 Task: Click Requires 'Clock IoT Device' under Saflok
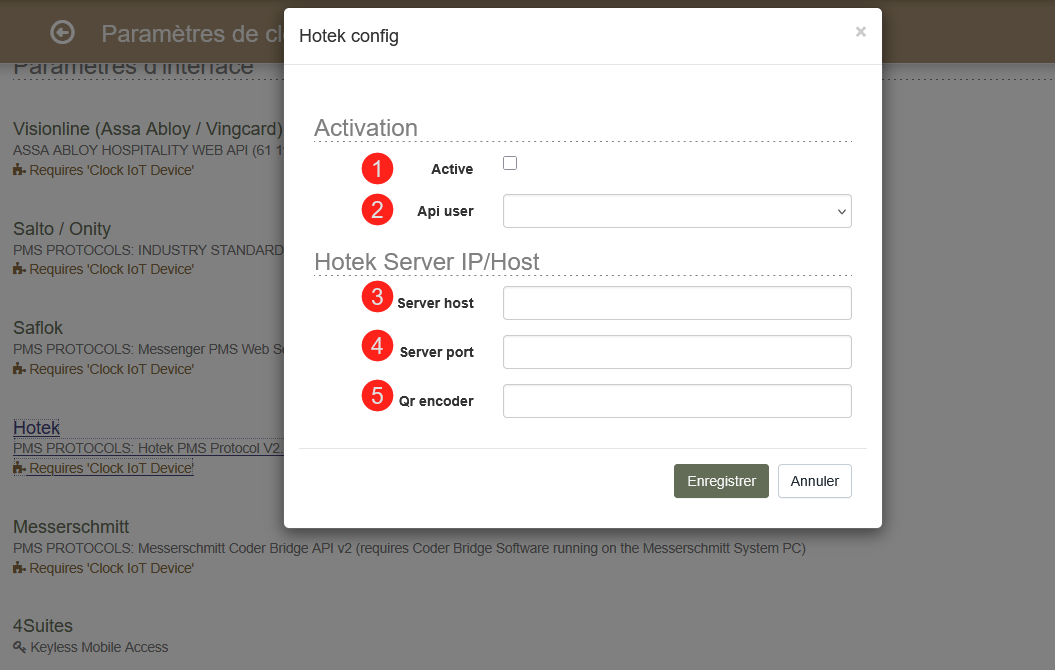point(111,369)
